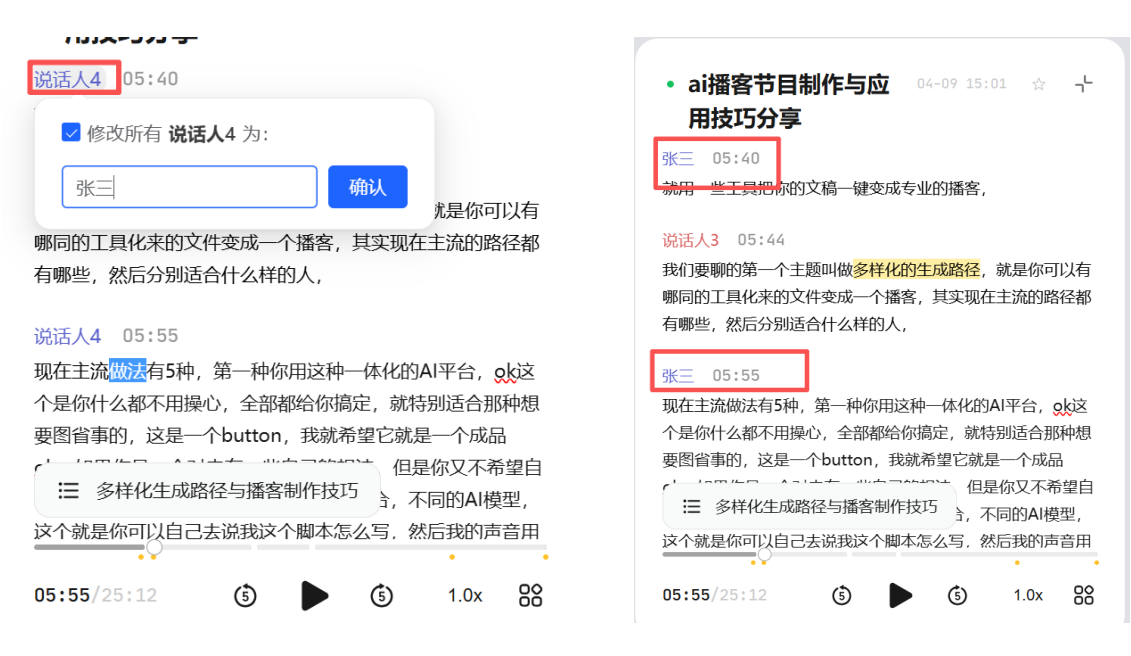
Task: Confirm rename with the 确认 button
Action: point(368,188)
